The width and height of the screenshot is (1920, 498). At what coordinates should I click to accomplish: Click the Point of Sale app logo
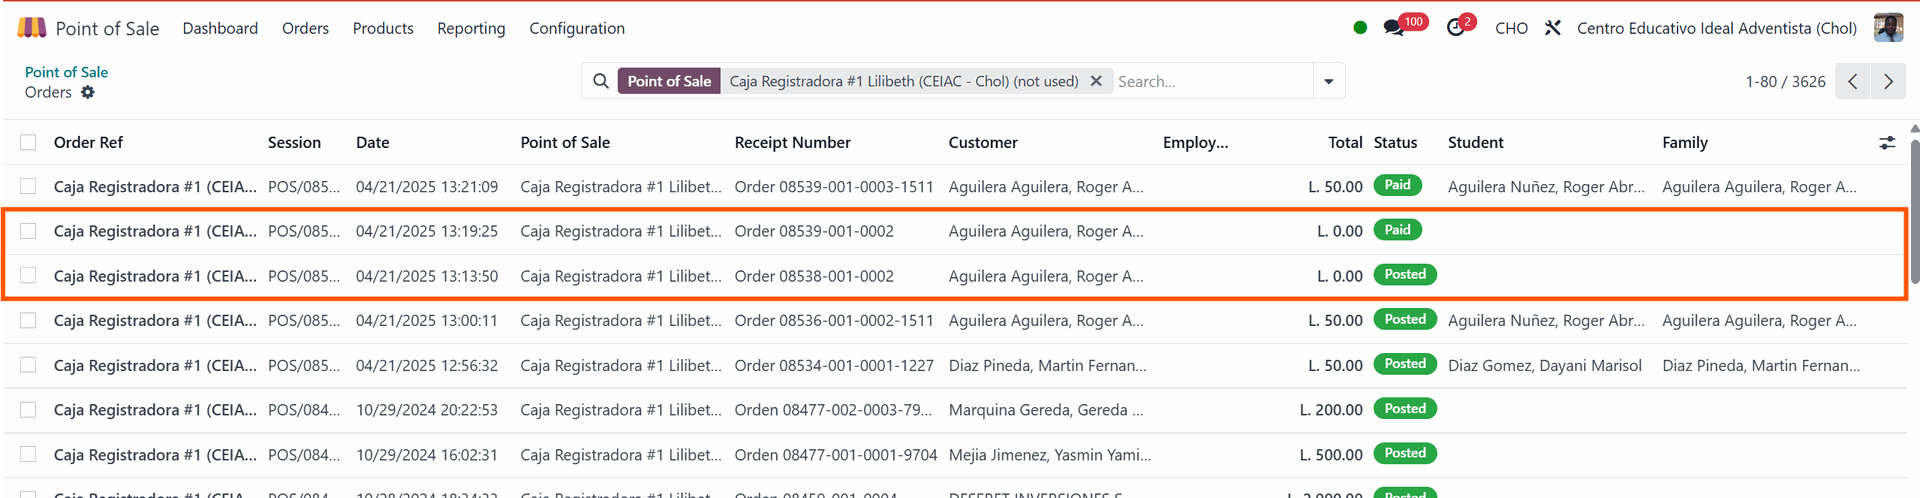coord(32,28)
